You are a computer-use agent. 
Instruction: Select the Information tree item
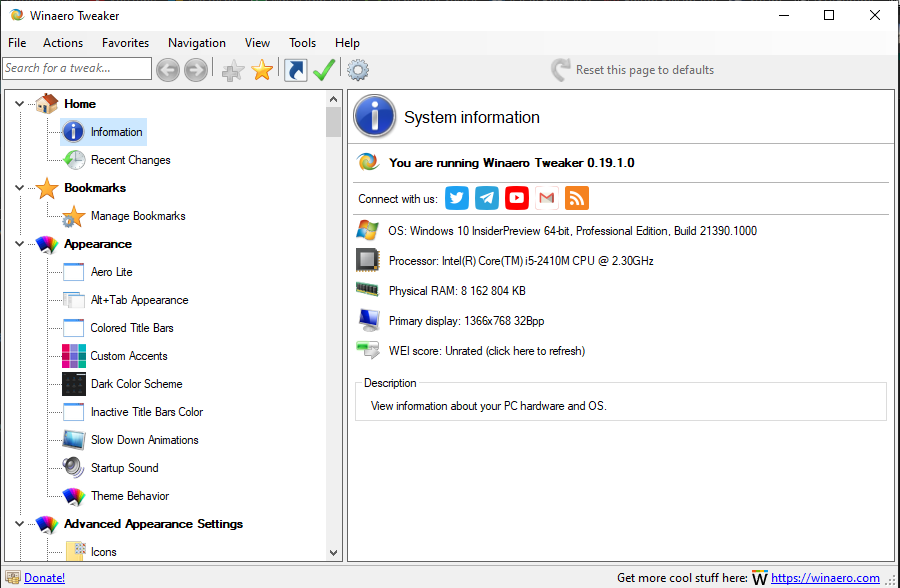pyautogui.click(x=104, y=132)
